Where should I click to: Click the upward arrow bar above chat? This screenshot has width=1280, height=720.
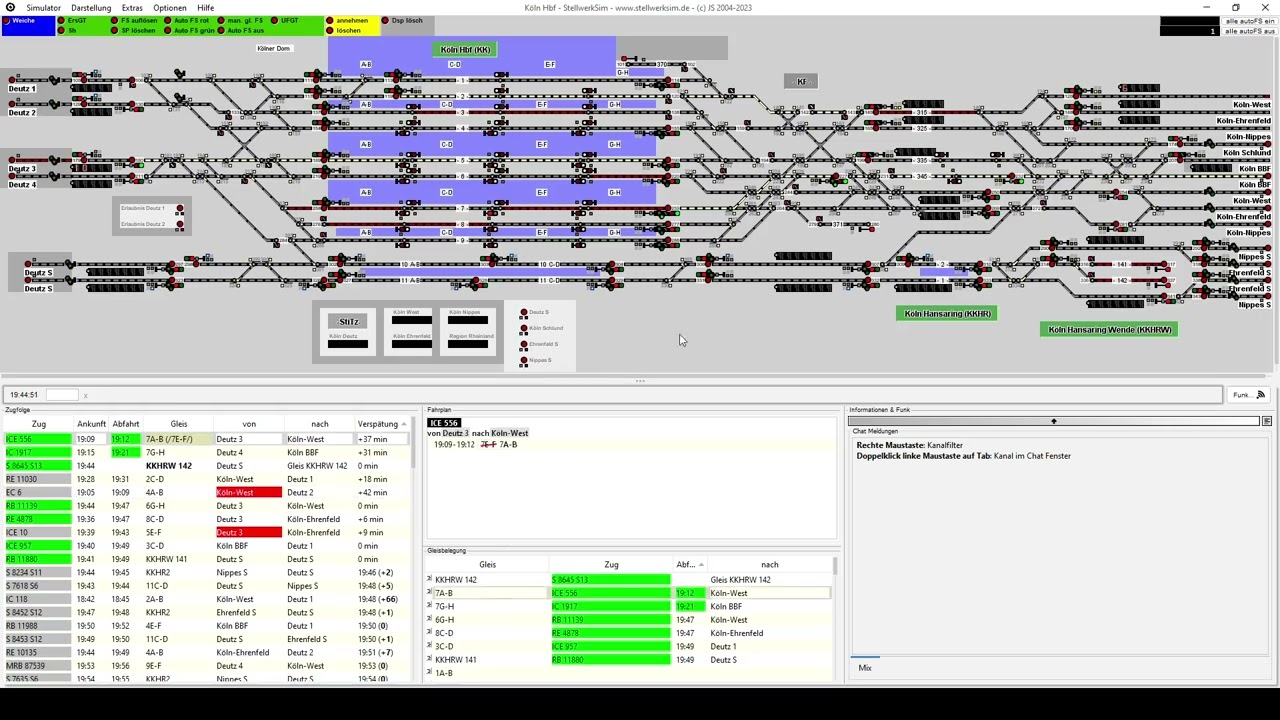(1053, 421)
